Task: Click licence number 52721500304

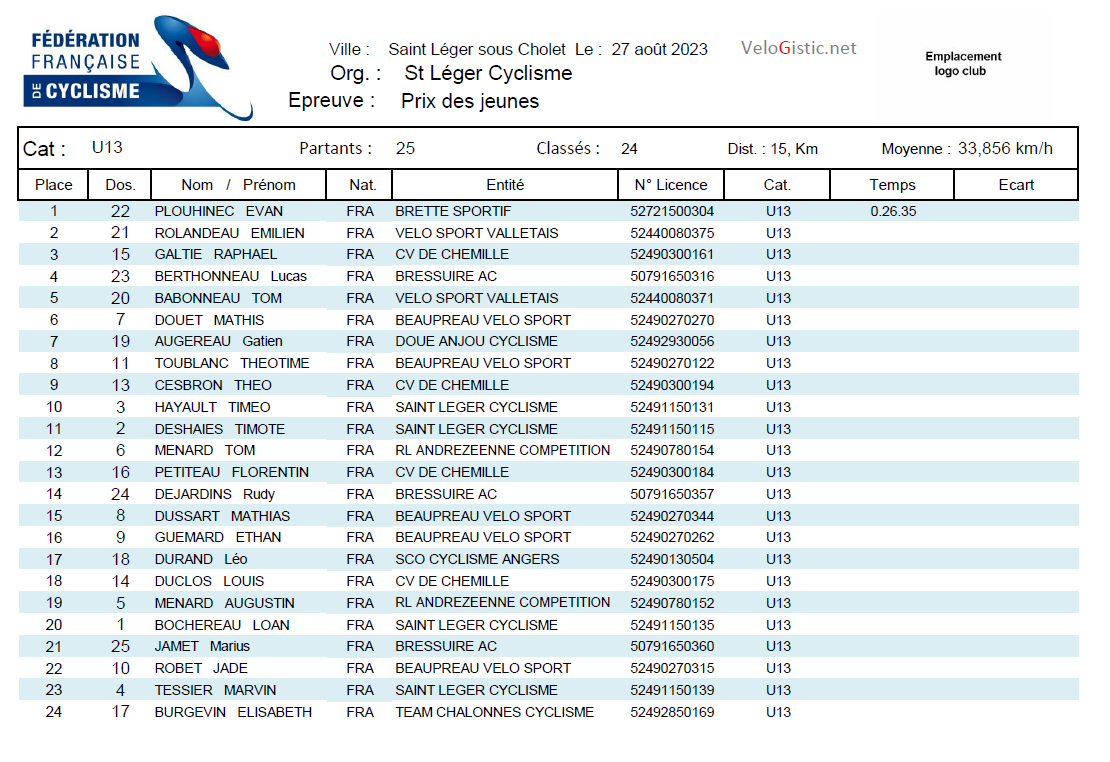Action: coord(672,211)
